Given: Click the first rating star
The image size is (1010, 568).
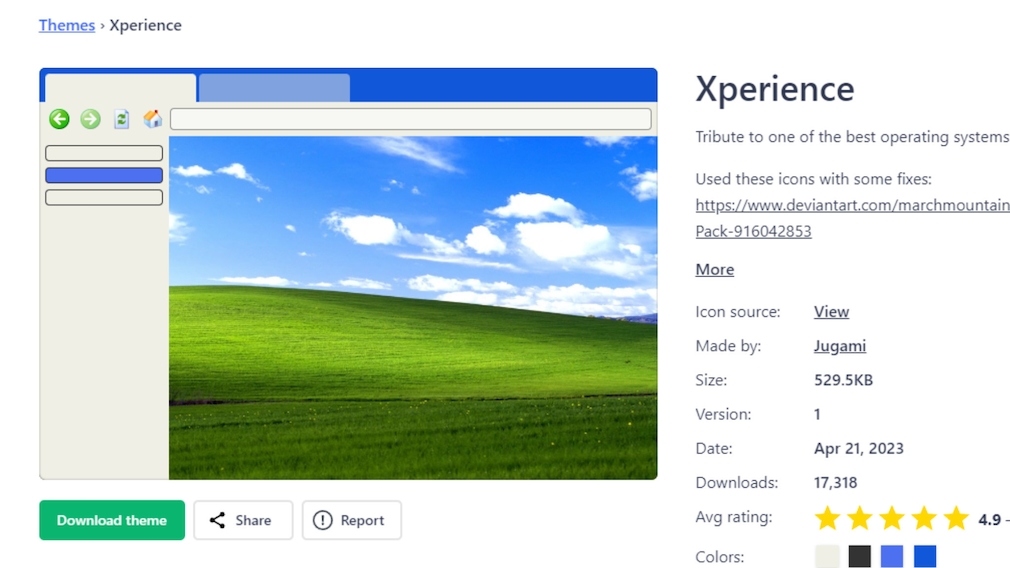Looking at the screenshot, I should (x=828, y=518).
